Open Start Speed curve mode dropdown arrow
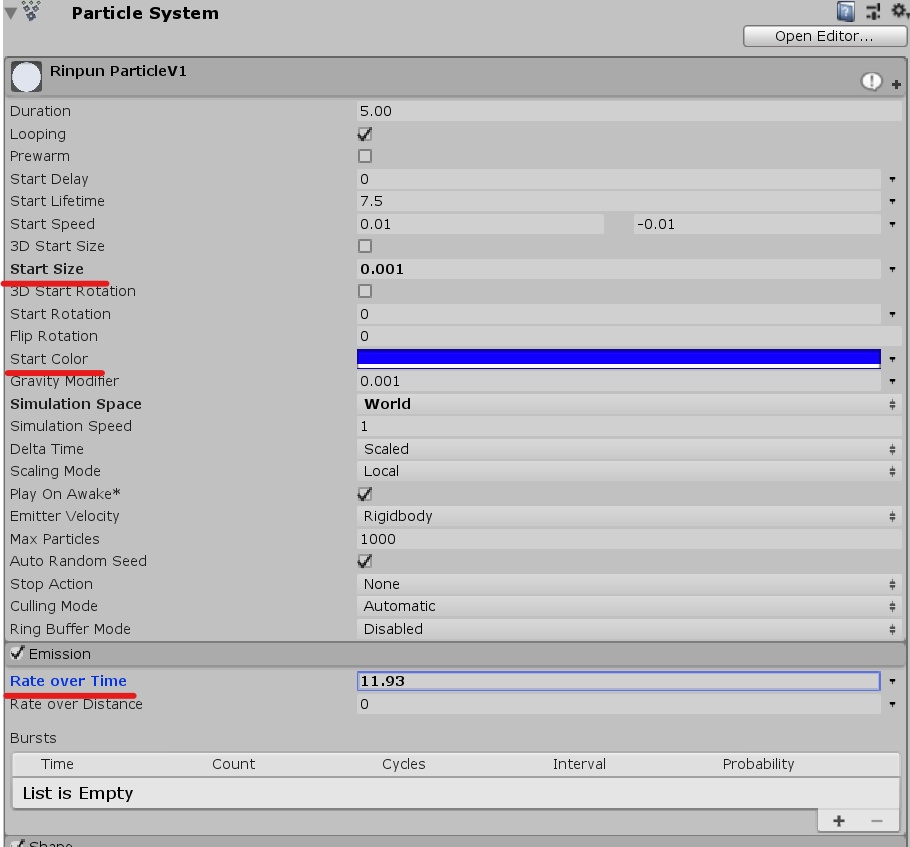The width and height of the screenshot is (910, 847). pyautogui.click(x=893, y=224)
